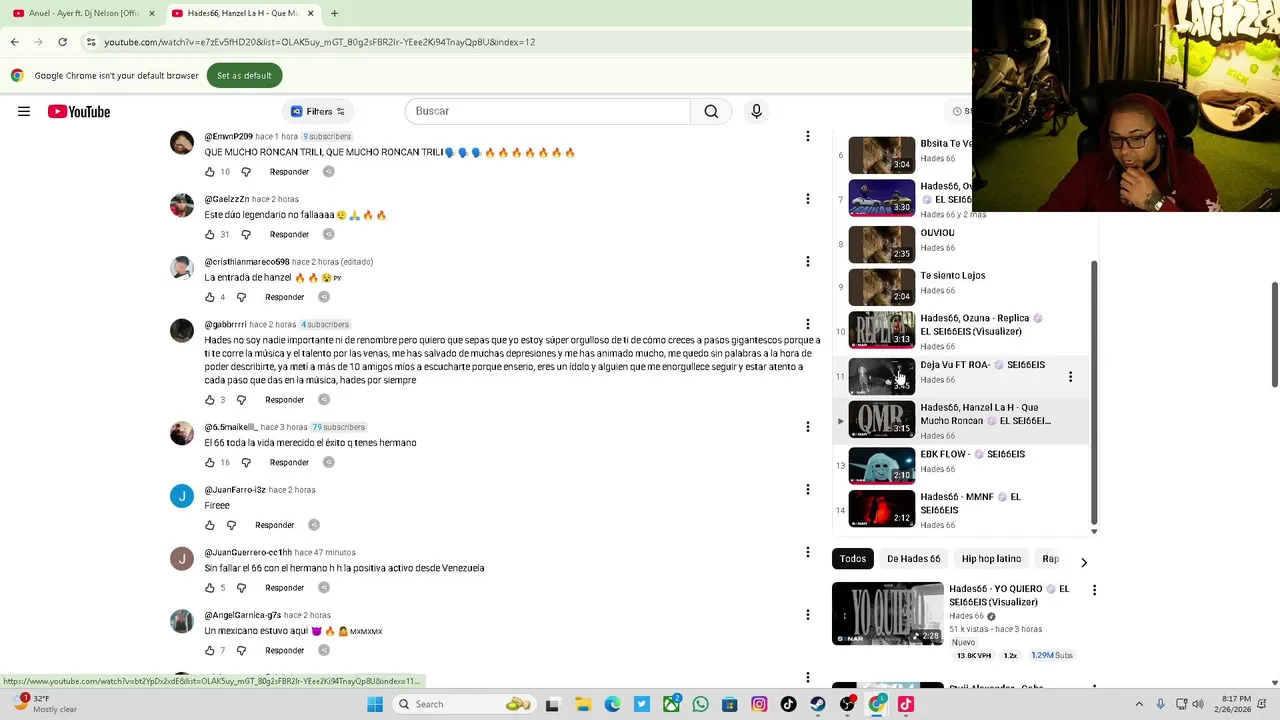Dislike the comment by @gabbrrrri
Image resolution: width=1280 pixels, height=720 pixels.
tap(241, 400)
